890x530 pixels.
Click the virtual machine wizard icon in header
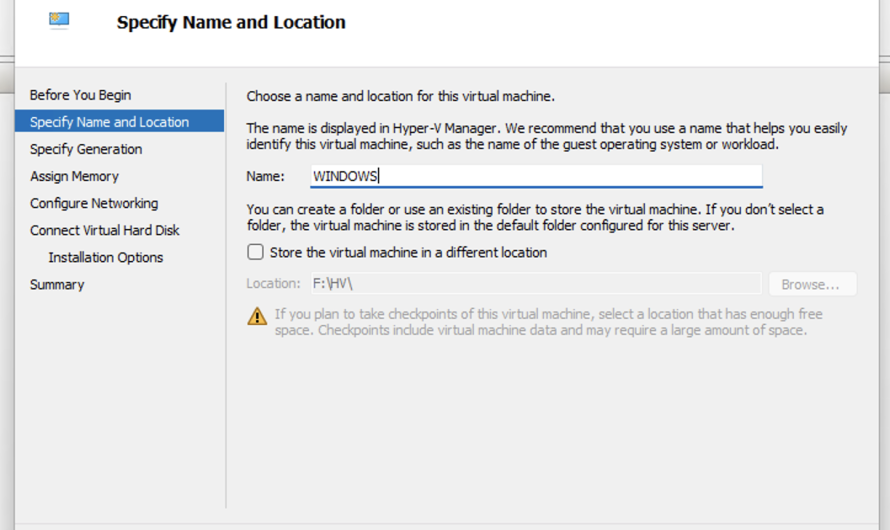[x=59, y=19]
